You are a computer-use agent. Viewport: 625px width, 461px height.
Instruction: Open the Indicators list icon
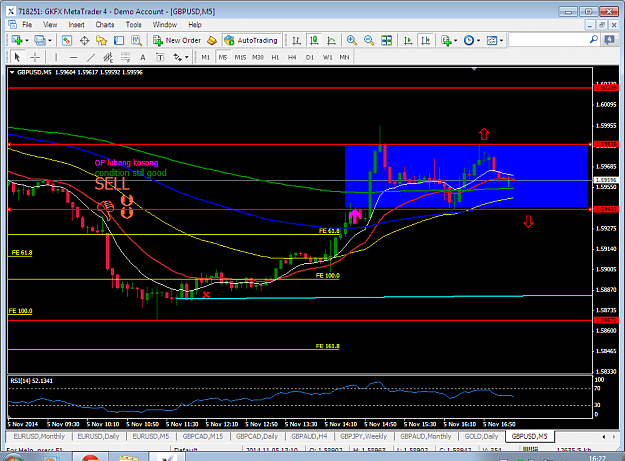click(446, 40)
